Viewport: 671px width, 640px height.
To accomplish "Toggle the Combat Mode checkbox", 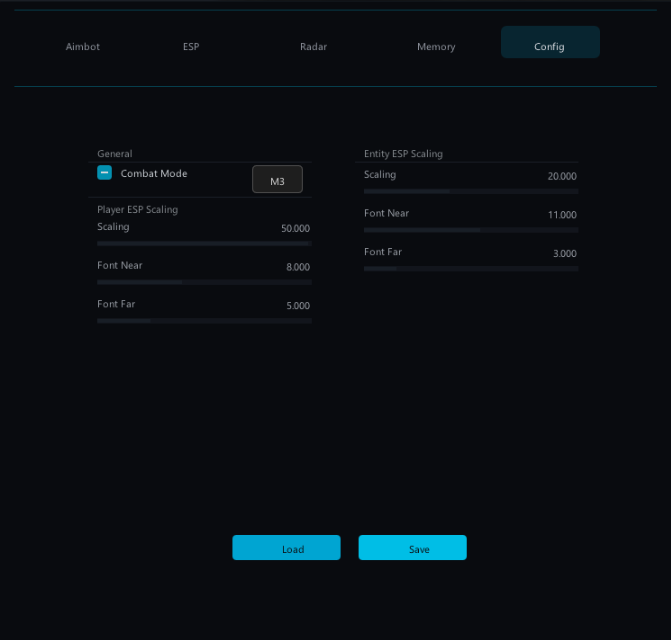I will point(104,173).
